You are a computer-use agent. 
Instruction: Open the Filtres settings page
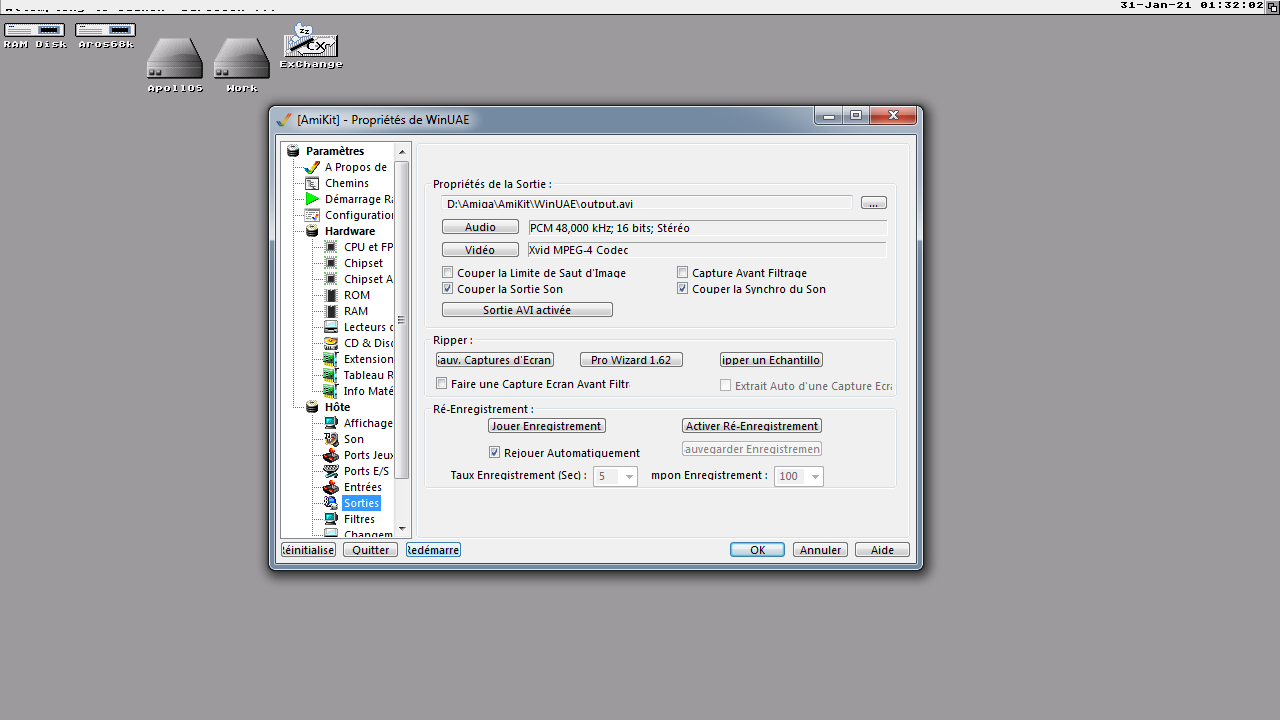[x=359, y=519]
